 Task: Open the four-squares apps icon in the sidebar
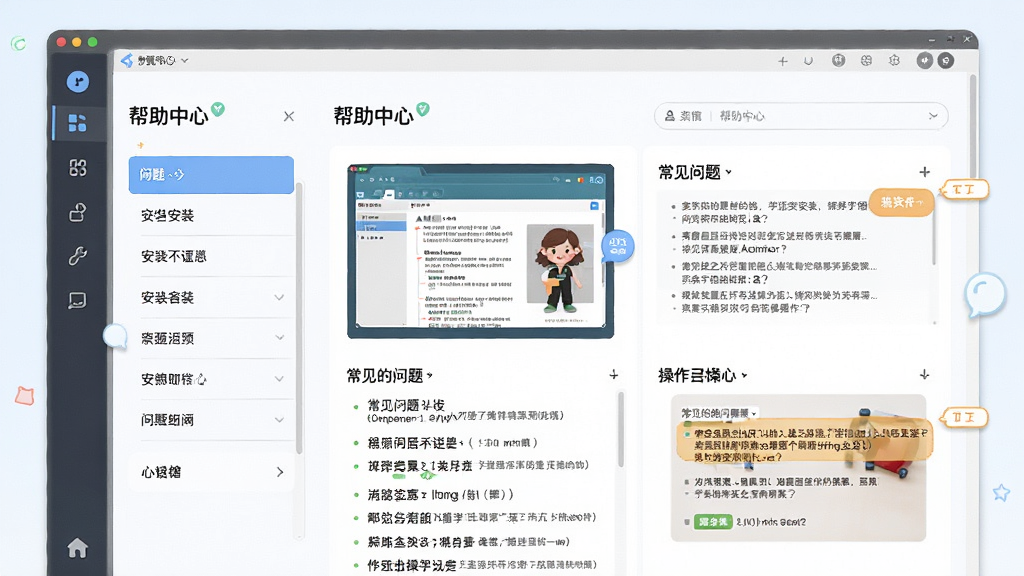coord(78,168)
